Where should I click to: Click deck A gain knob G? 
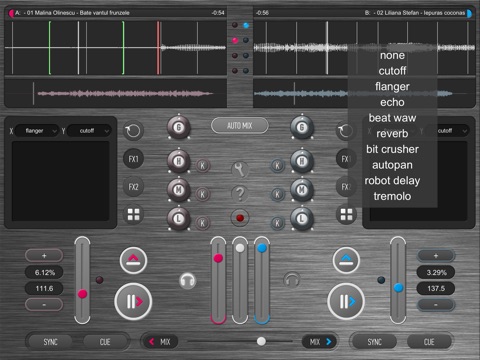[179, 127]
